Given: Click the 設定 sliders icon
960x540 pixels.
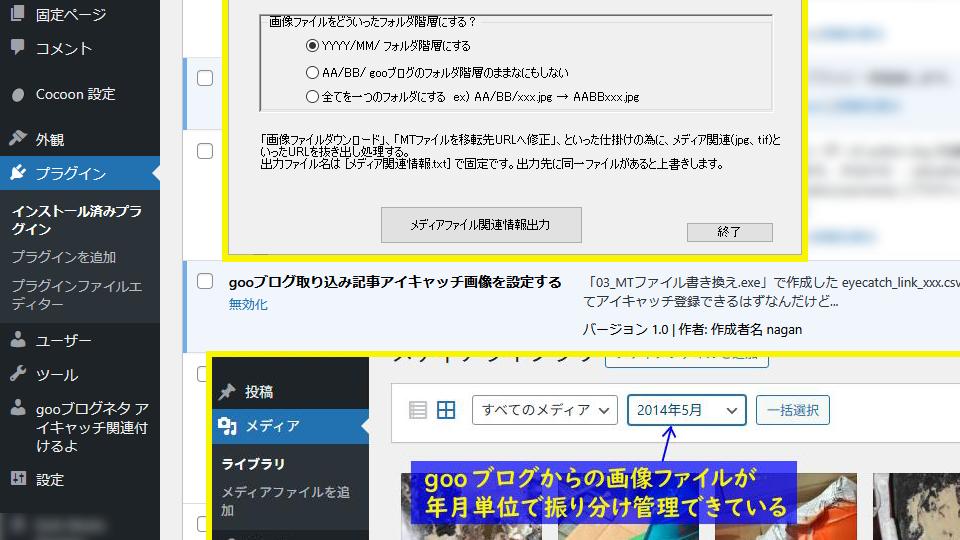Looking at the screenshot, I should [x=18, y=478].
